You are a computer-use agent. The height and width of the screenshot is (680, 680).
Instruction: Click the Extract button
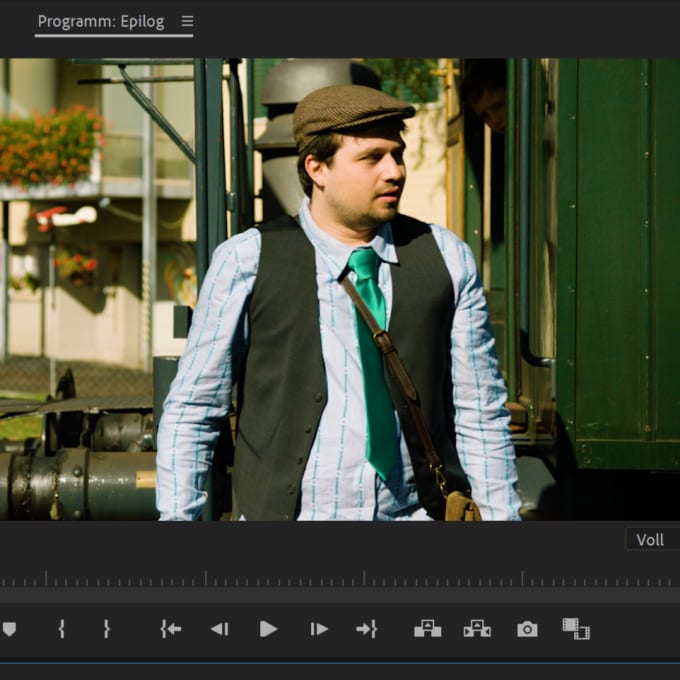click(x=477, y=629)
